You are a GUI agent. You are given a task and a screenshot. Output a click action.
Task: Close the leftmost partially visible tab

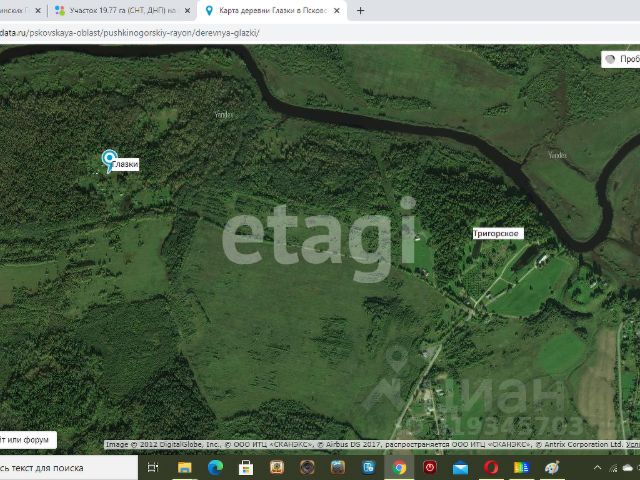(38, 11)
